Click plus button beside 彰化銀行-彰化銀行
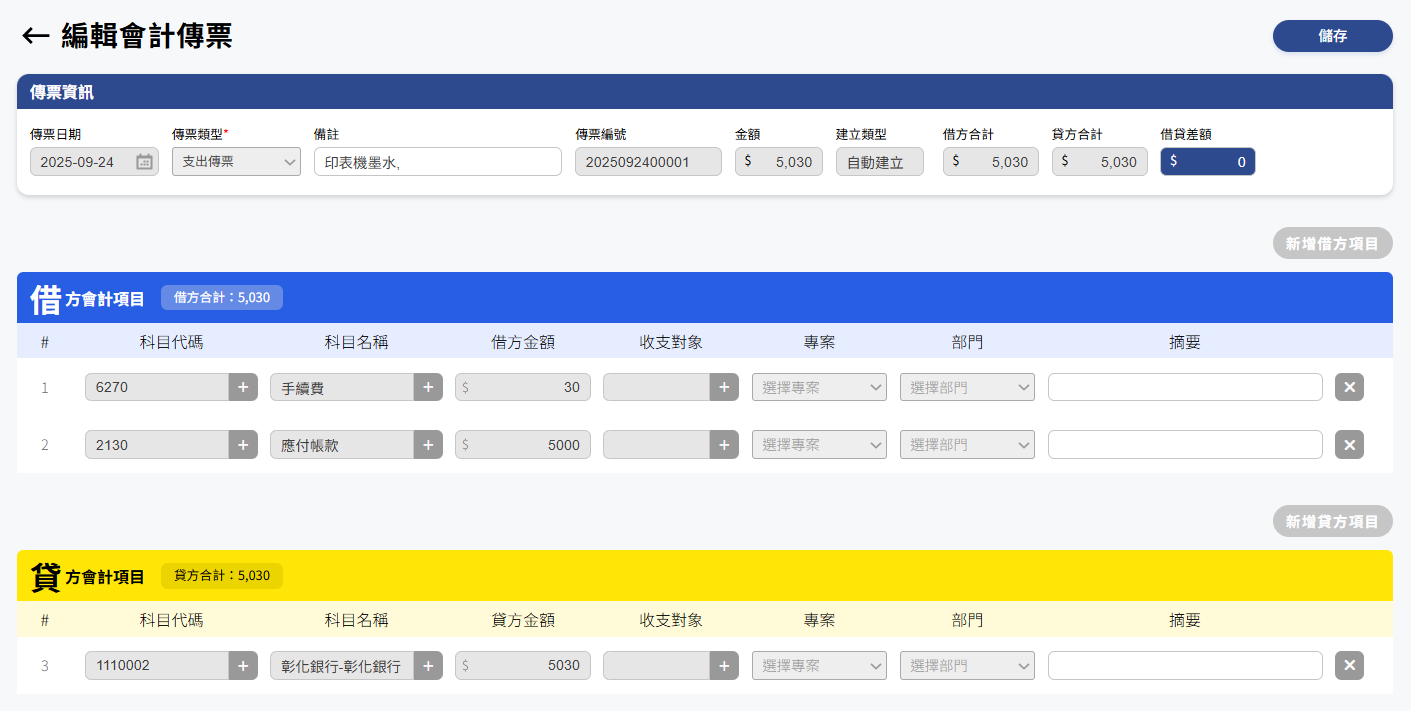 coord(428,665)
